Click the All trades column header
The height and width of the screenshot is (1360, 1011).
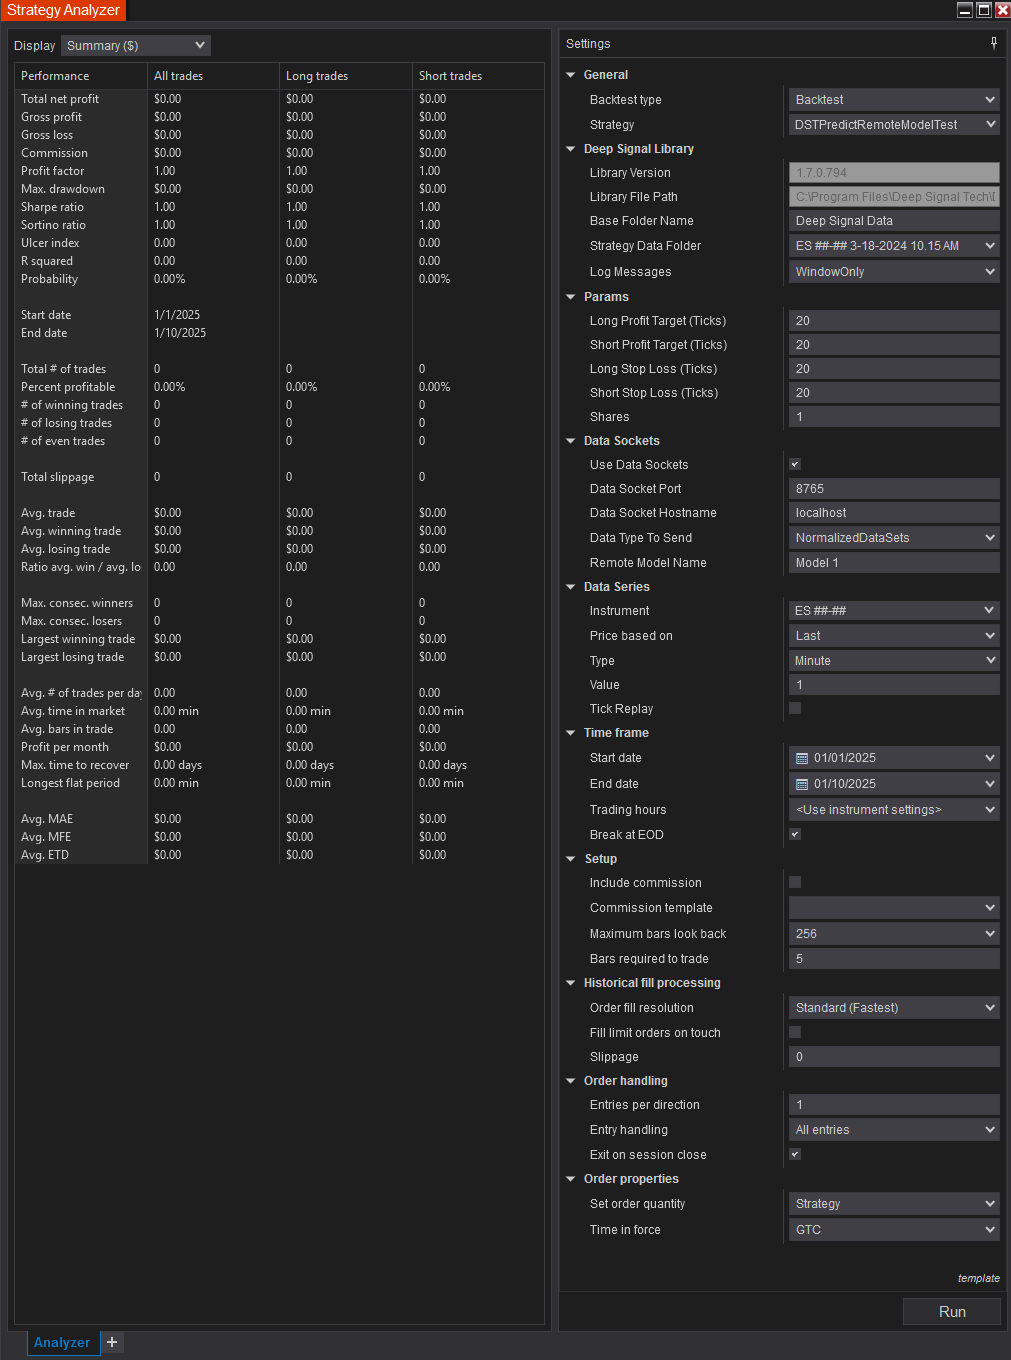[x=213, y=76]
